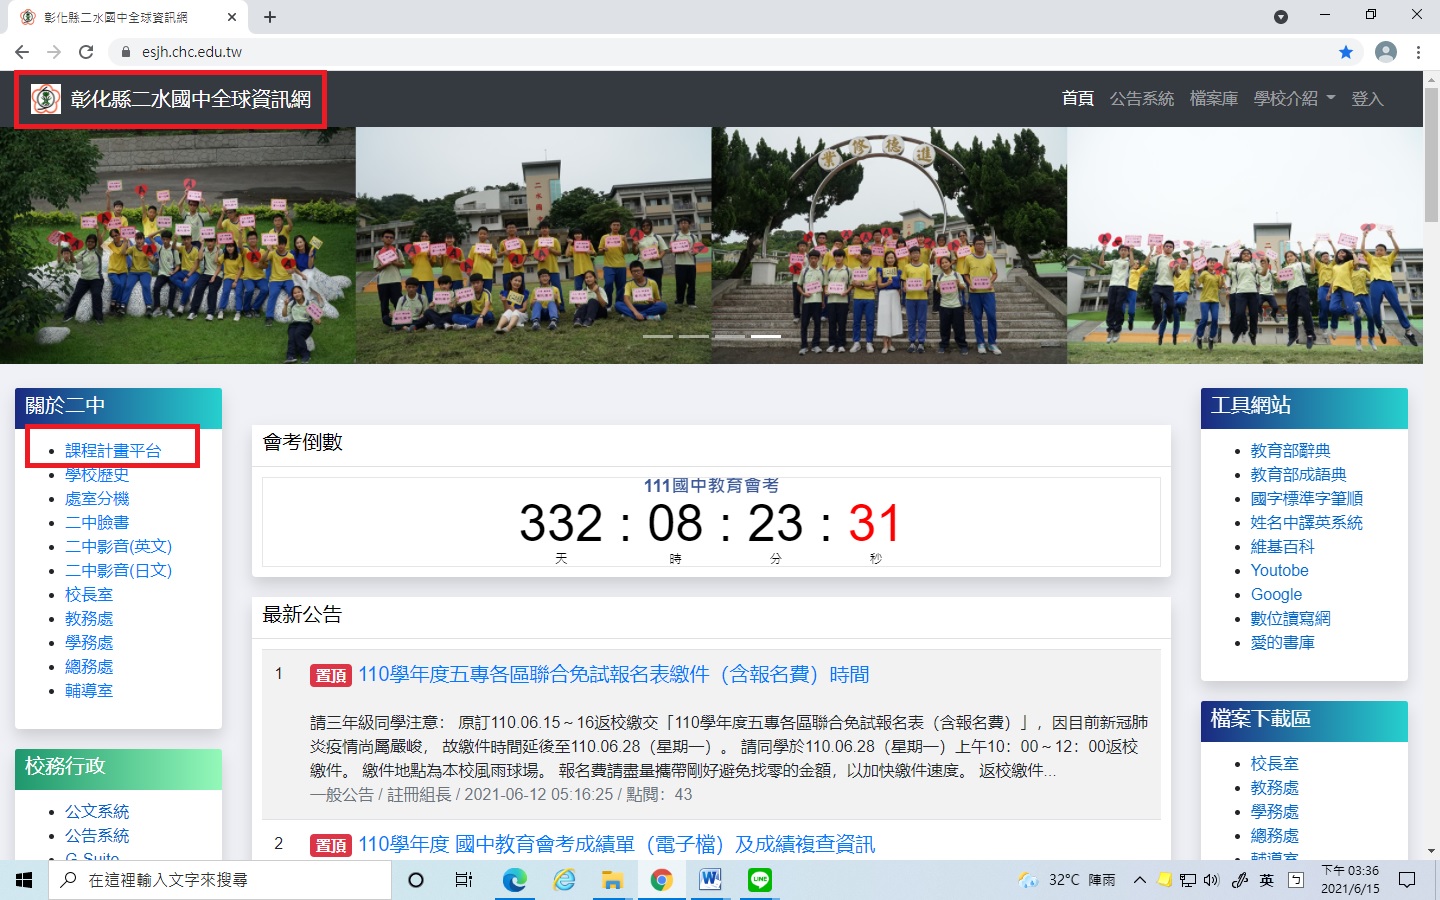
Task: Go to 首頁 in the navigation bar
Action: (x=1078, y=99)
